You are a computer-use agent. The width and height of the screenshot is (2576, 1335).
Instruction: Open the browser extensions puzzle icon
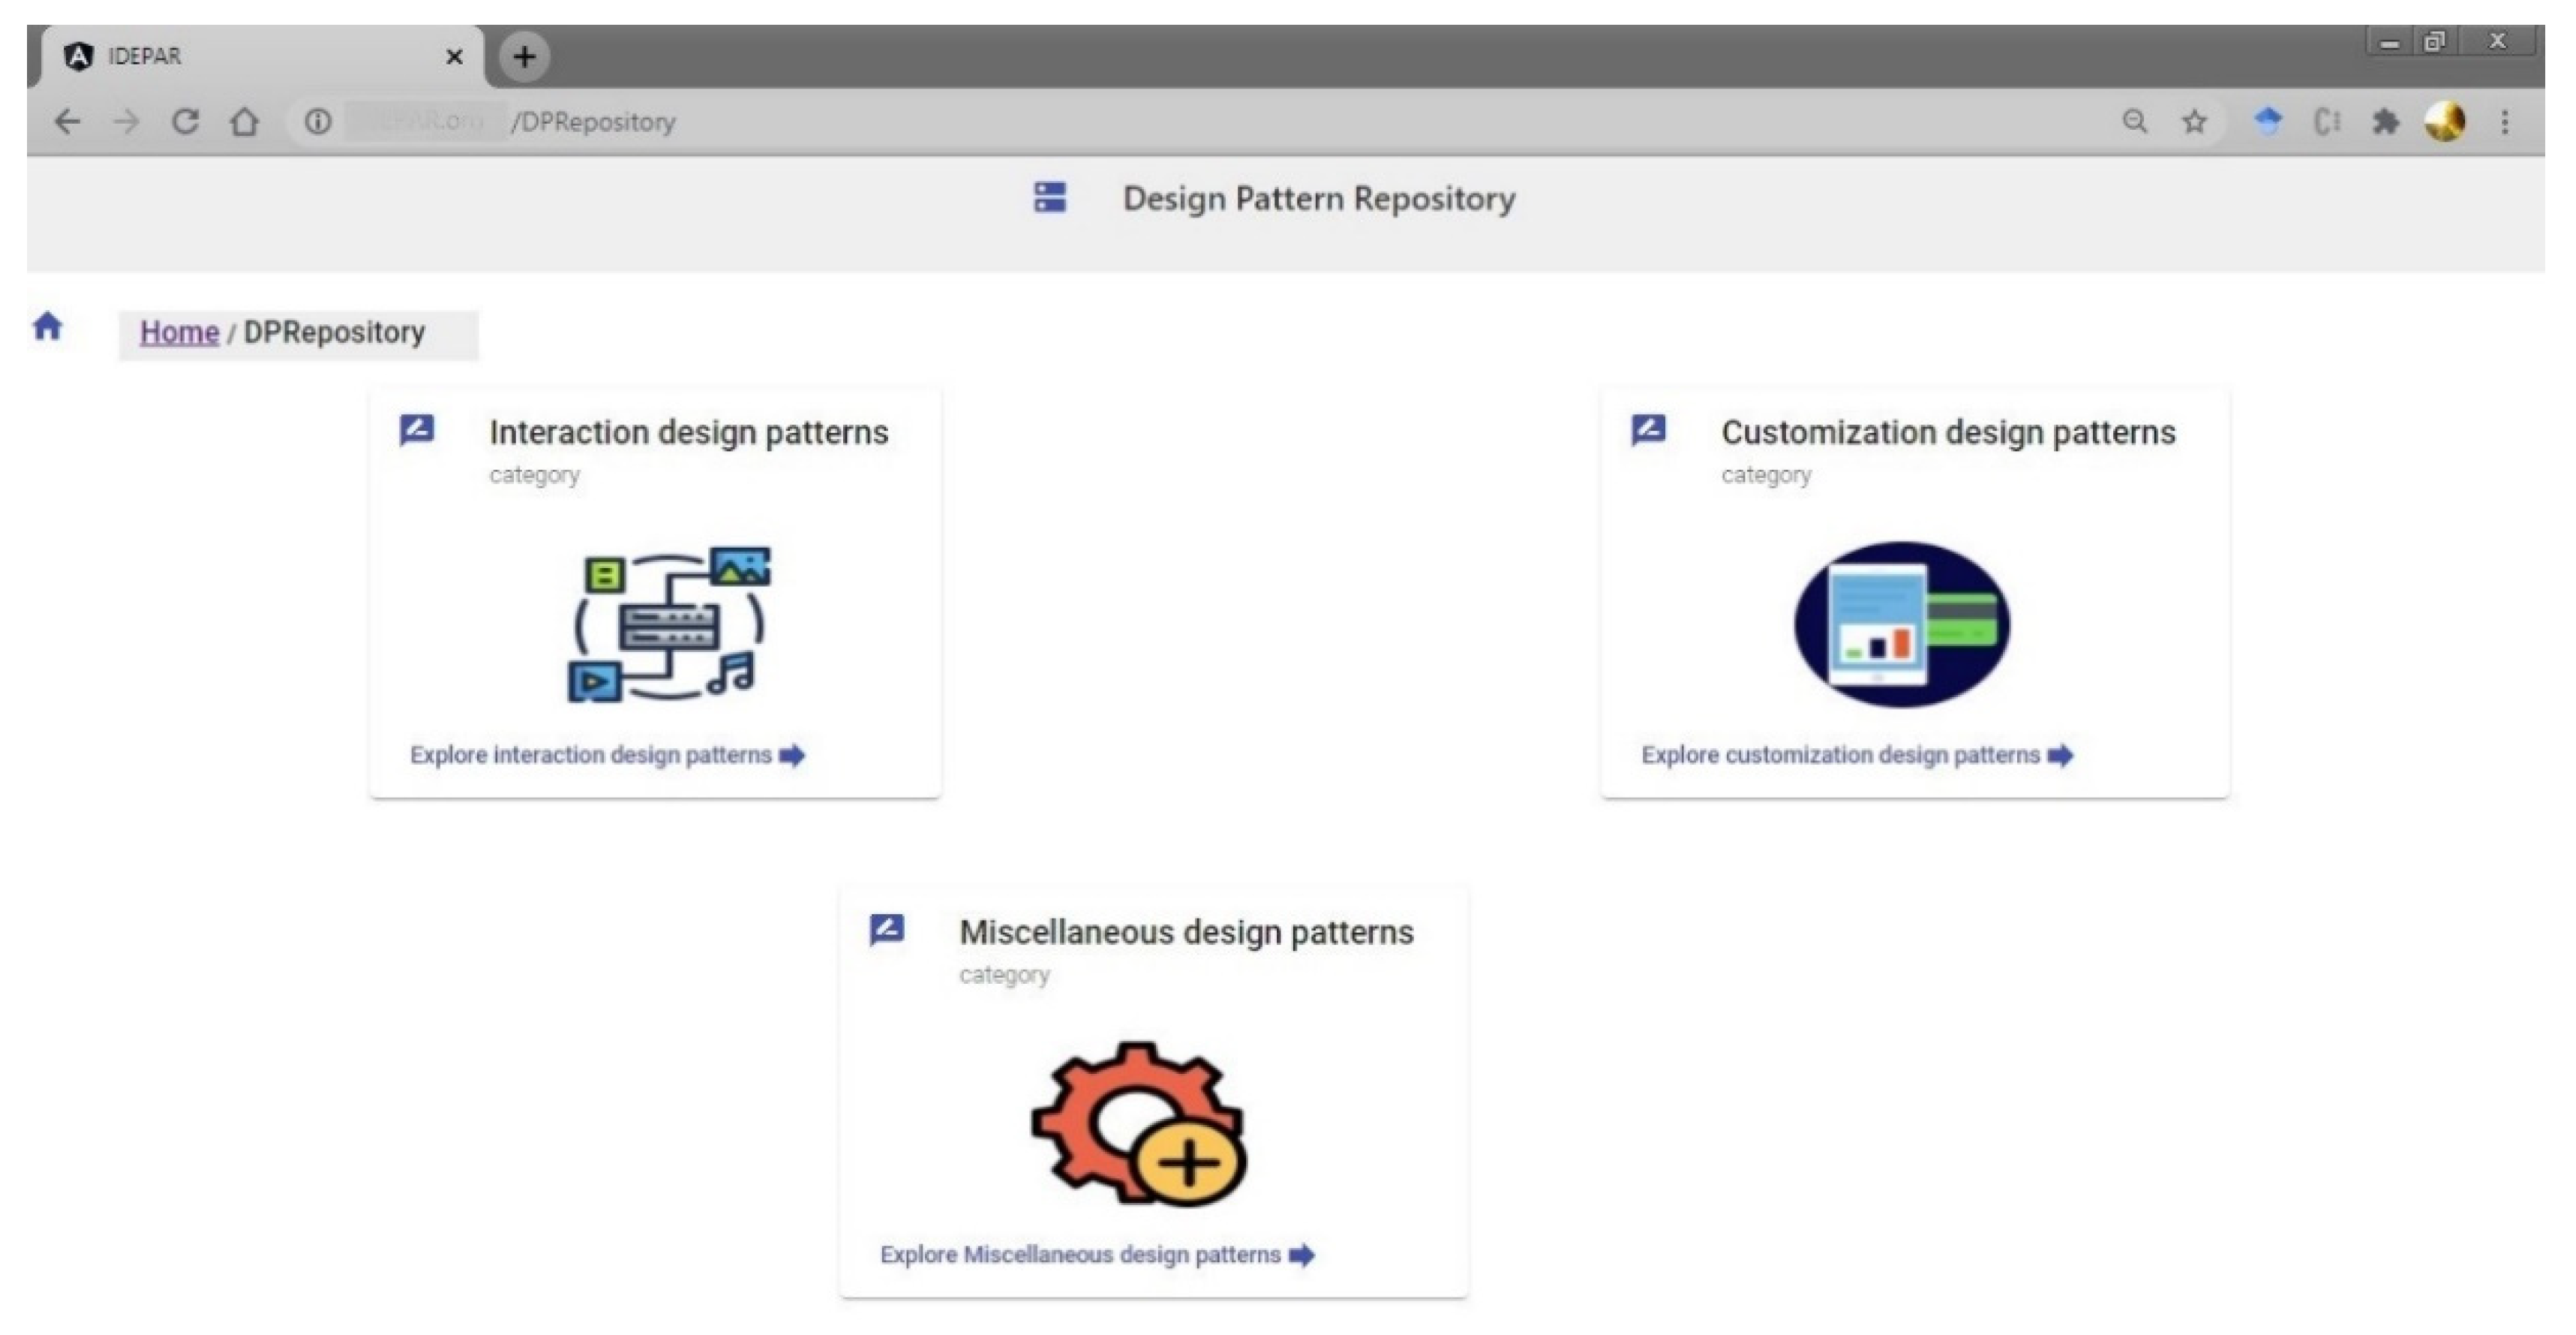click(2385, 122)
